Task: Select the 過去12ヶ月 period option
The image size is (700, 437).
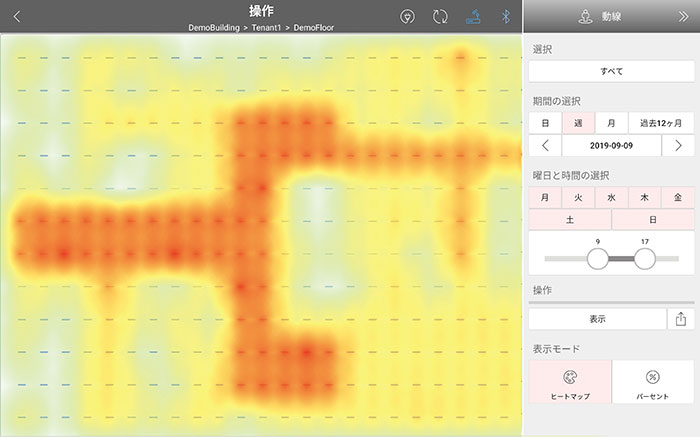Action: 661,123
